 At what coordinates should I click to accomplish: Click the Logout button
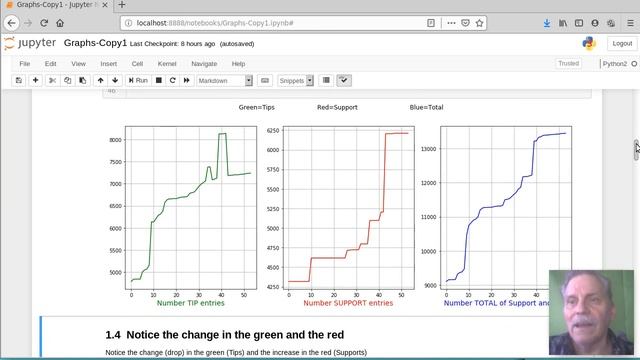coord(622,43)
